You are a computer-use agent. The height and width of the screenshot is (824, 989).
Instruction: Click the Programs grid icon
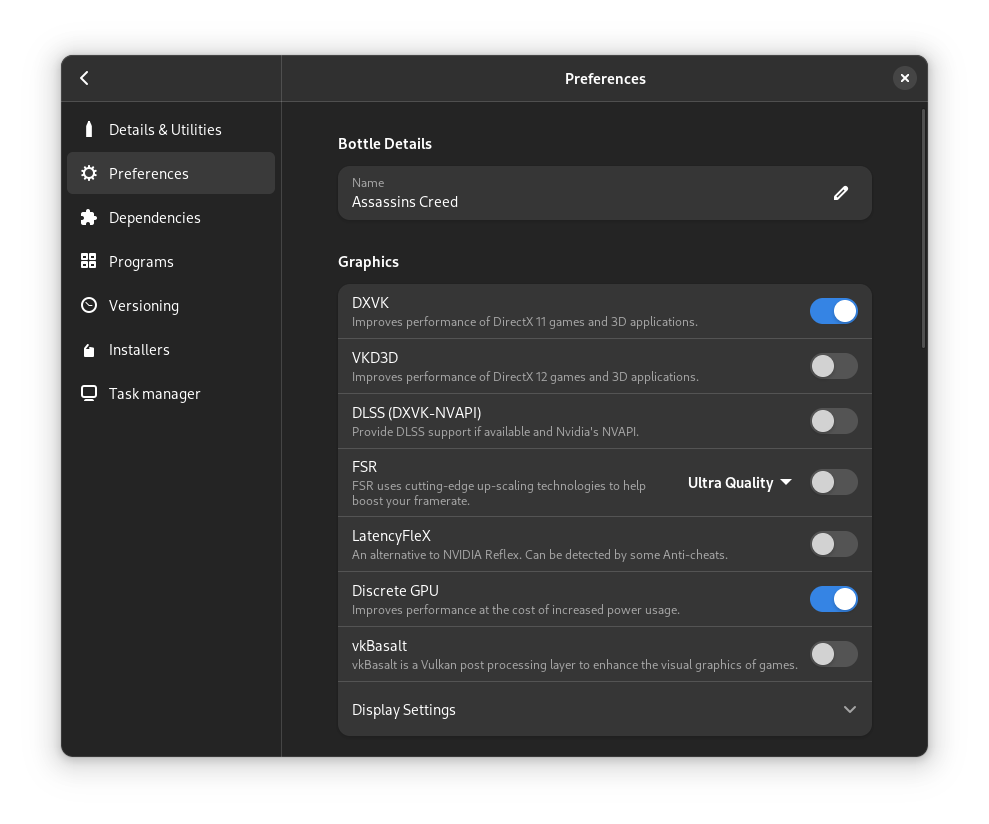[88, 261]
